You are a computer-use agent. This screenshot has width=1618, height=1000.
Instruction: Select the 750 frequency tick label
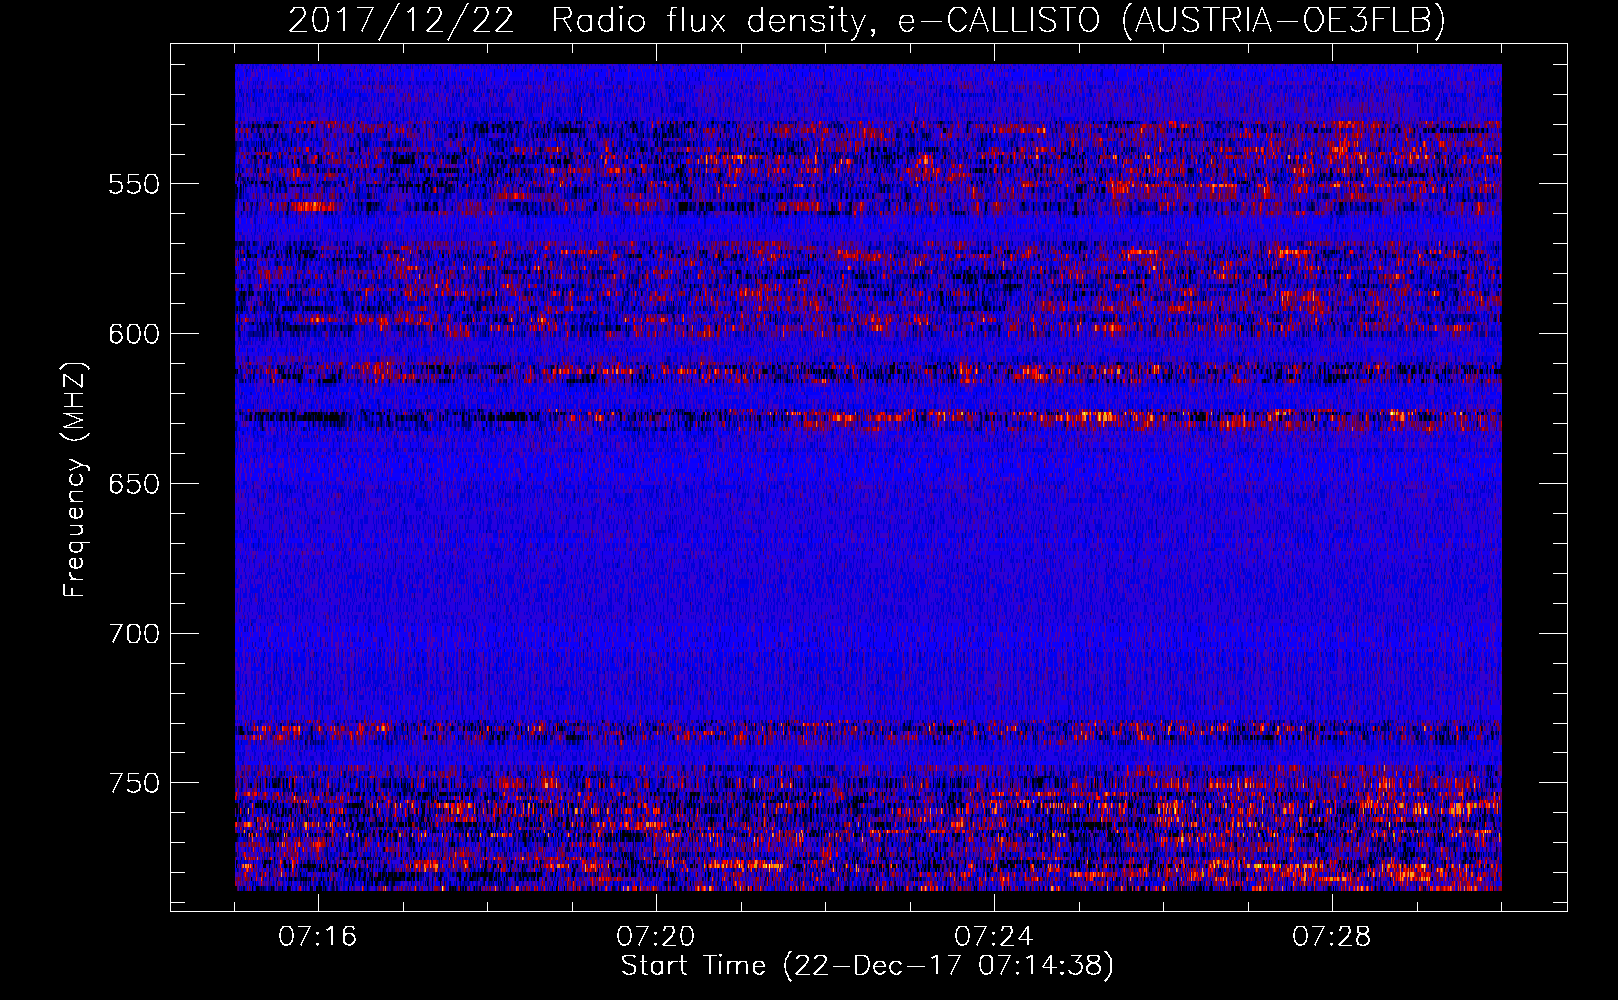[134, 783]
